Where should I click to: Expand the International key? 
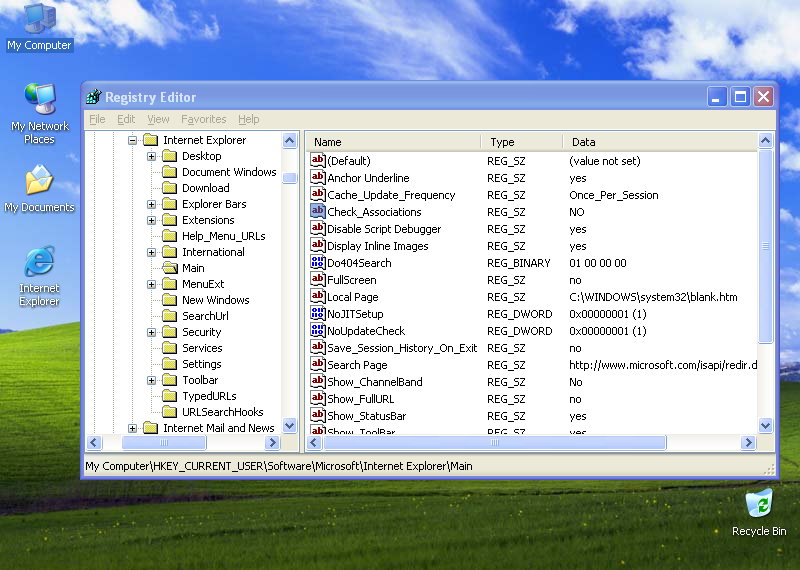(x=152, y=252)
